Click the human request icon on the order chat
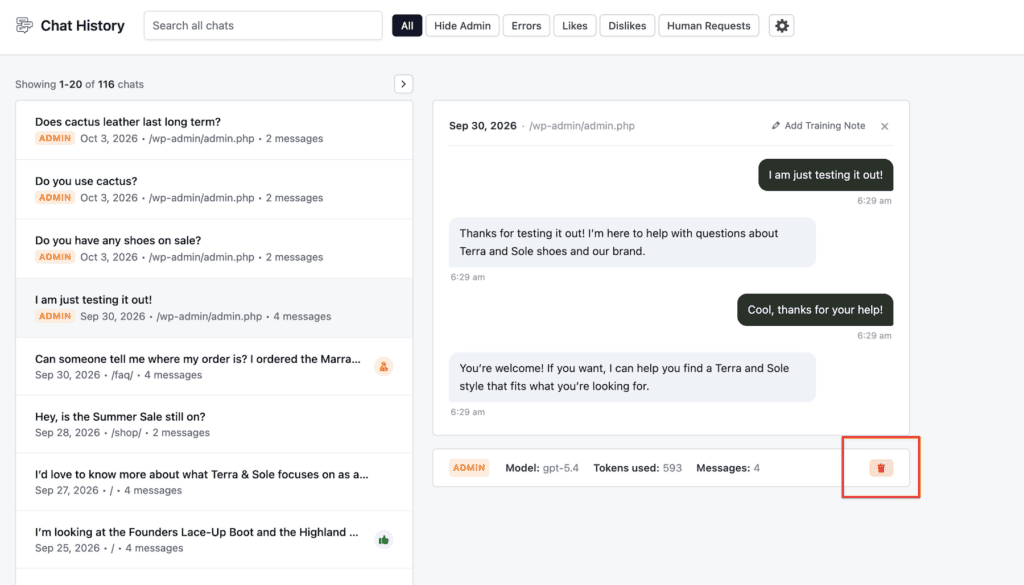Screen dimensions: 1024x585 pos(383,367)
